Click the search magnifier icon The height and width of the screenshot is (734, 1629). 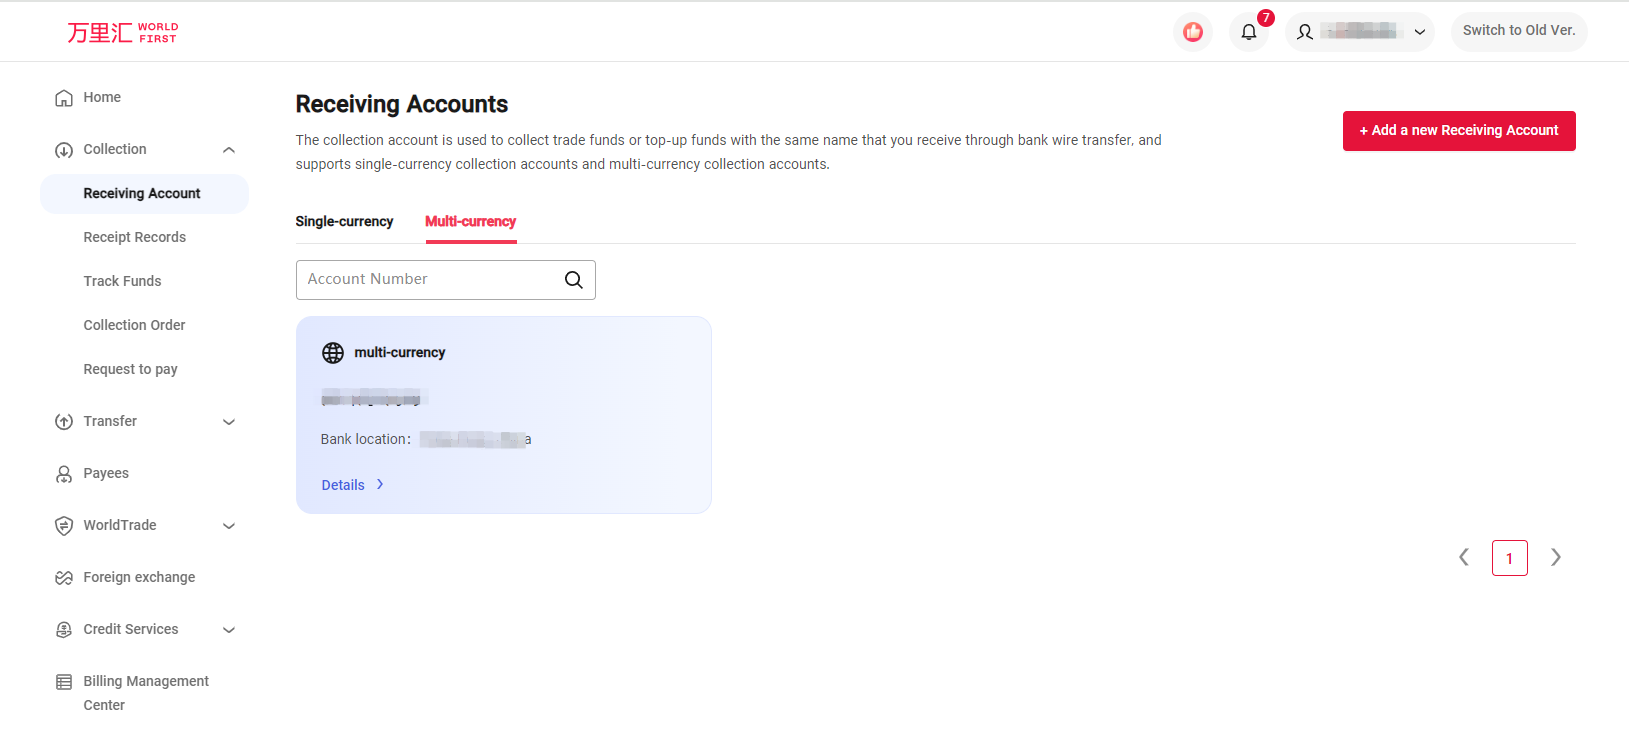click(574, 280)
